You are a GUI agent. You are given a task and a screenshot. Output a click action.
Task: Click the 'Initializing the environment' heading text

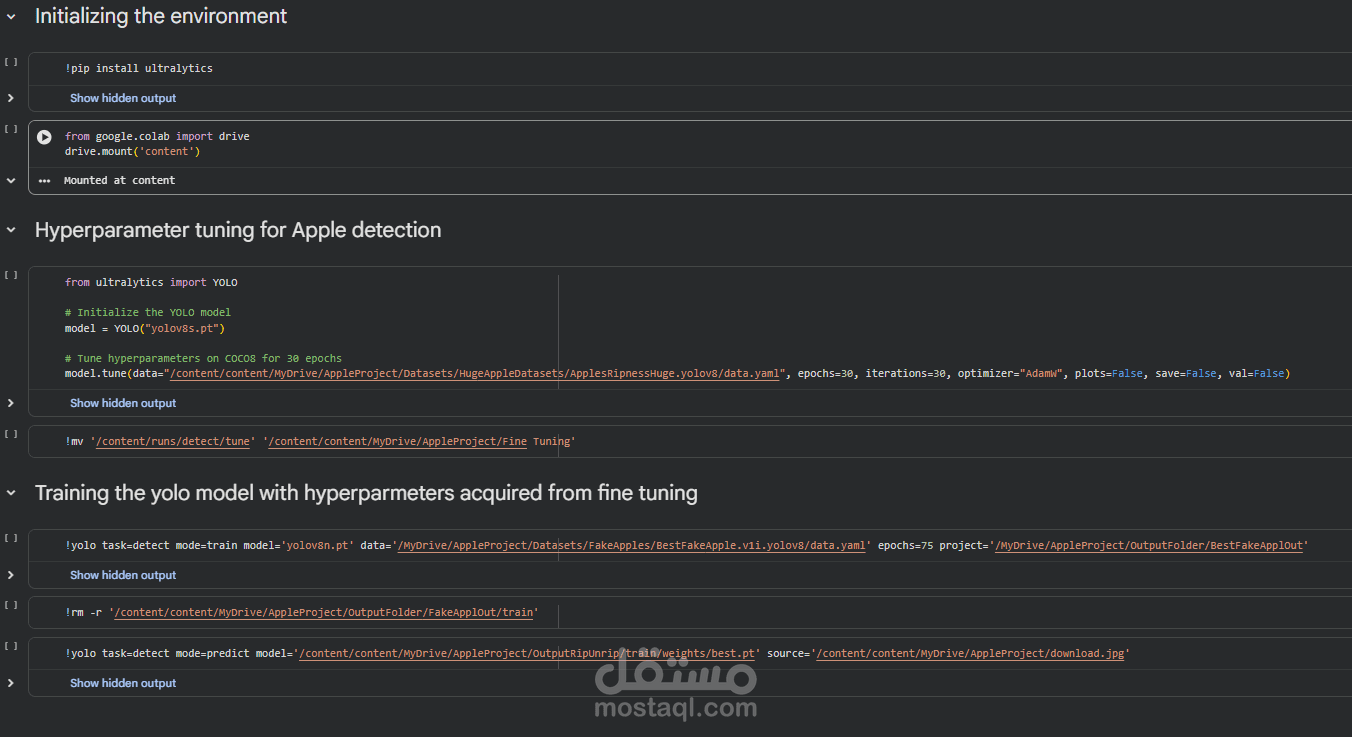point(161,17)
